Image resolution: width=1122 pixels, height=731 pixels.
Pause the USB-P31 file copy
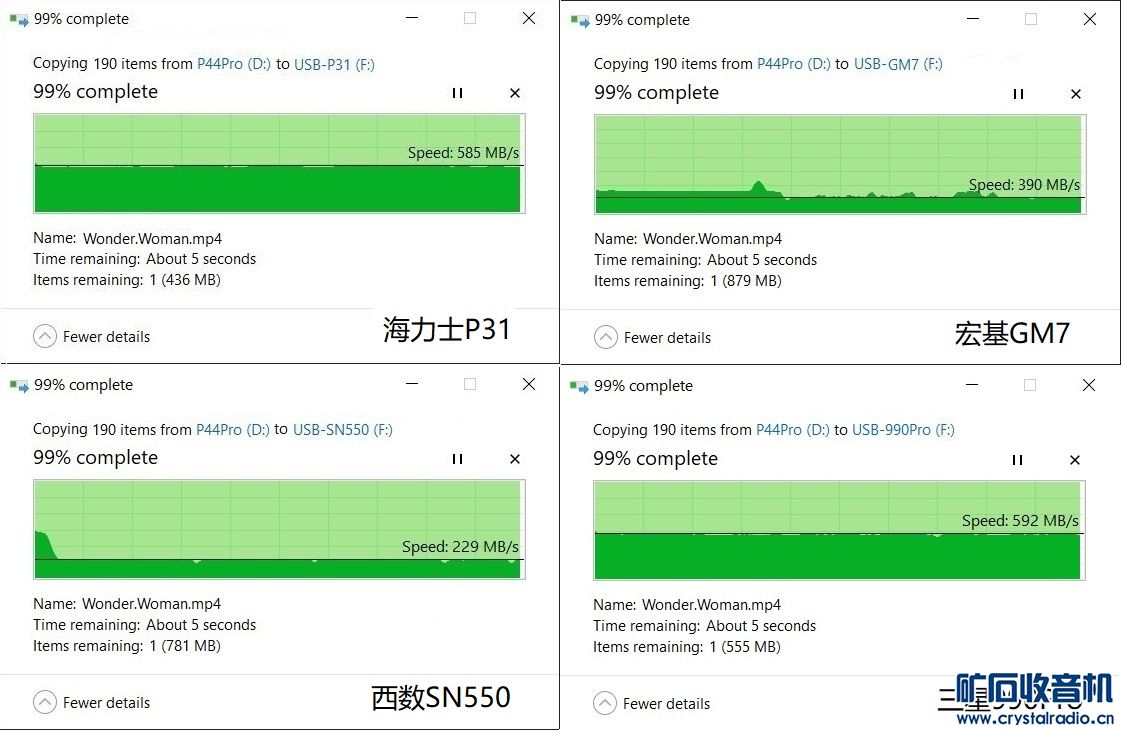coord(457,93)
